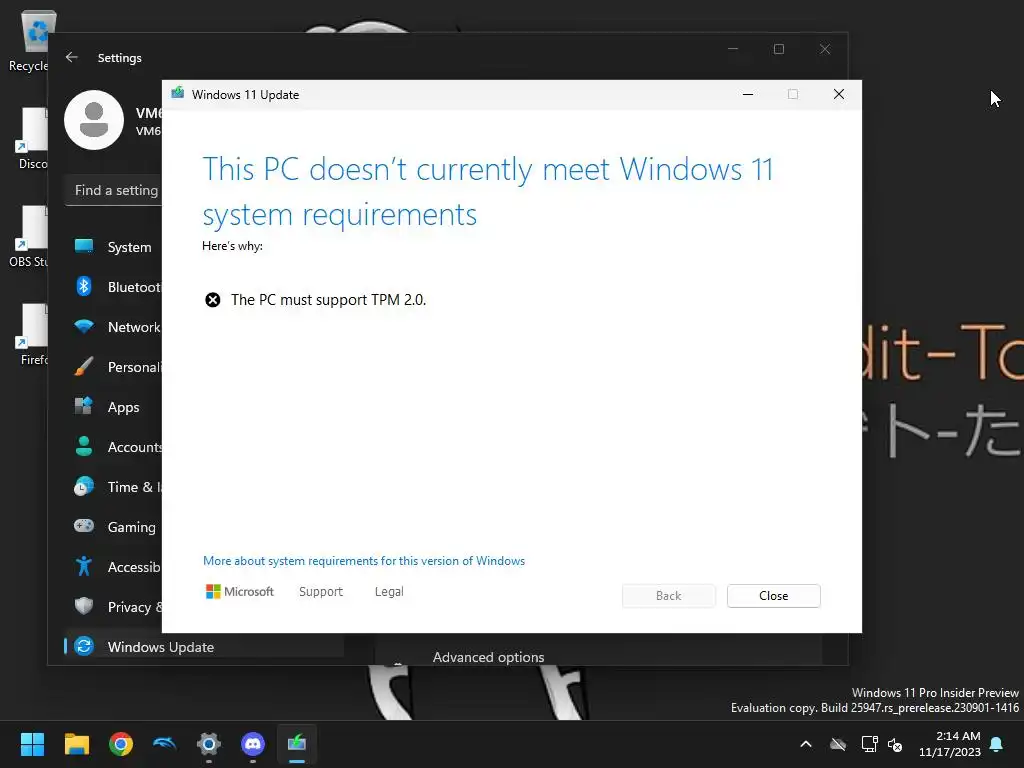This screenshot has height=768, width=1024.
Task: Open the Support link in the dialog
Action: click(x=321, y=592)
